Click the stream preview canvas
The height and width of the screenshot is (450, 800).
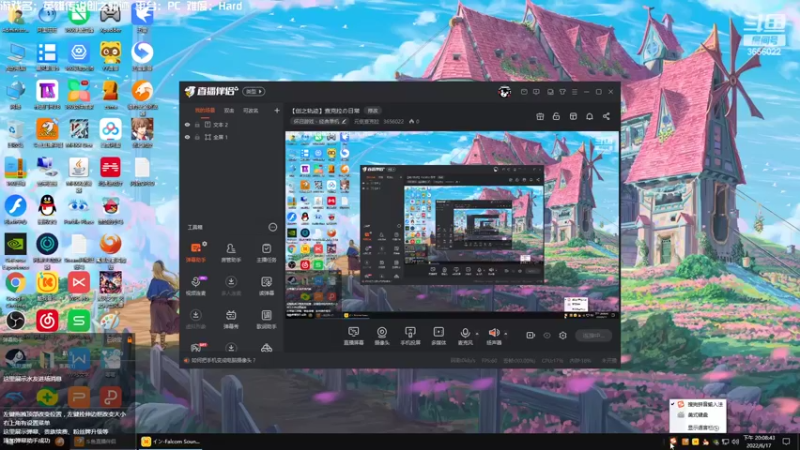point(452,225)
